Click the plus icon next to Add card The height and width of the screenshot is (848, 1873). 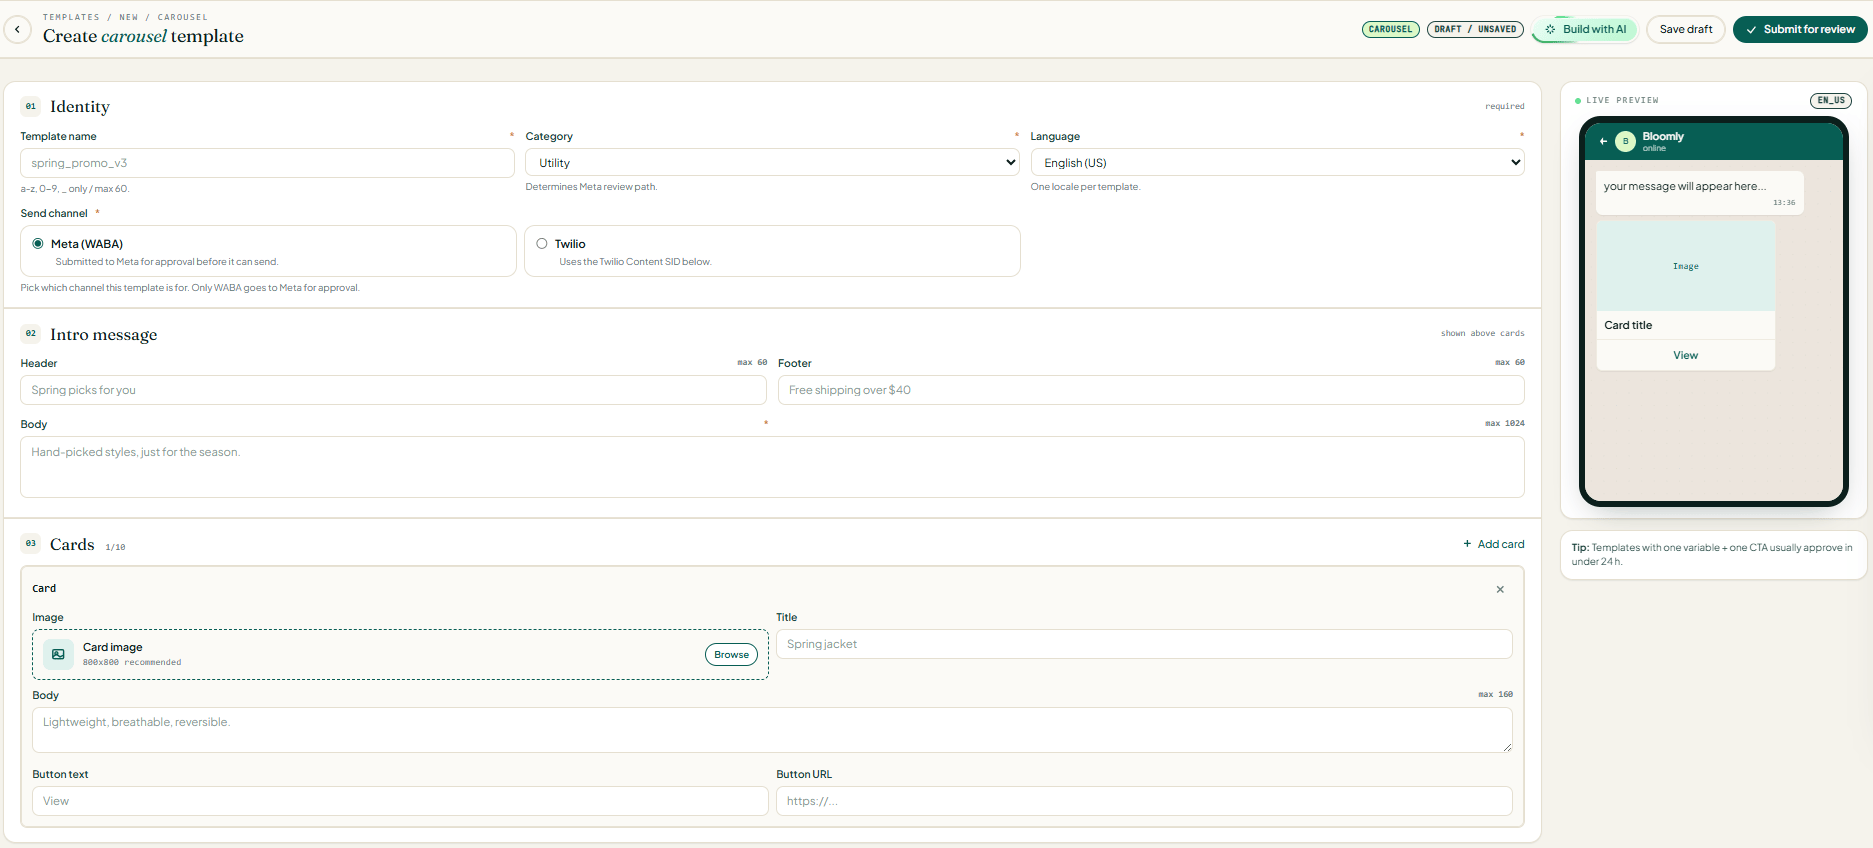tap(1467, 544)
